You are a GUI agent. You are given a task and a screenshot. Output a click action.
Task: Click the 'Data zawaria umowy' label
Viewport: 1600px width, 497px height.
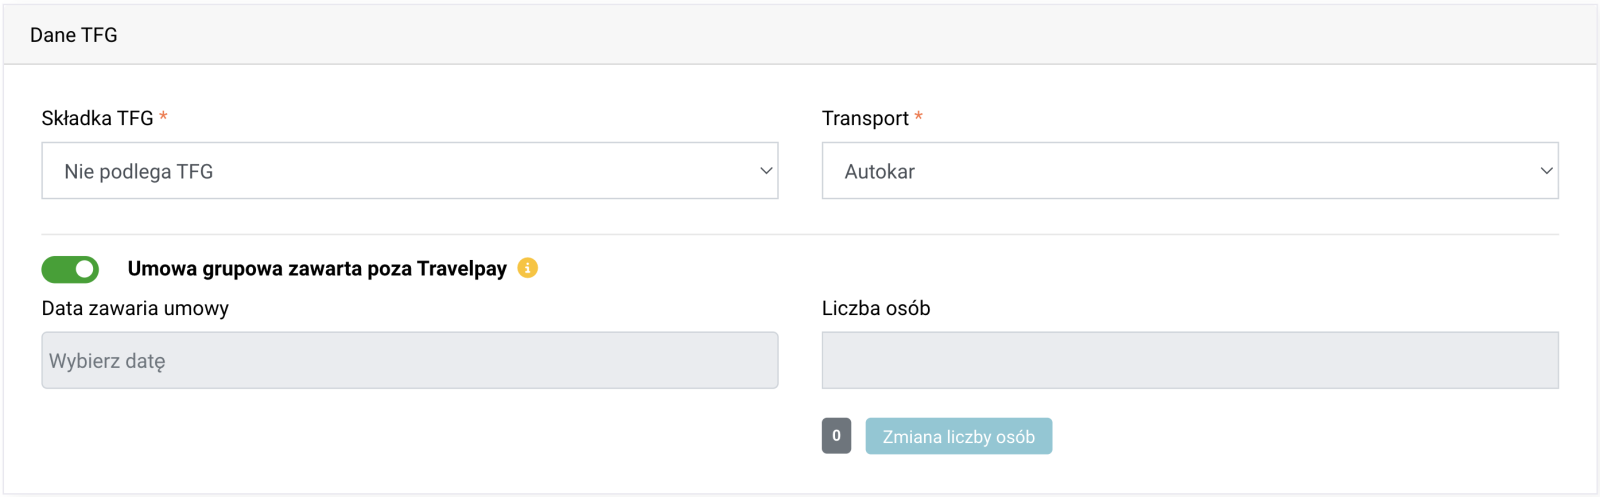click(135, 309)
